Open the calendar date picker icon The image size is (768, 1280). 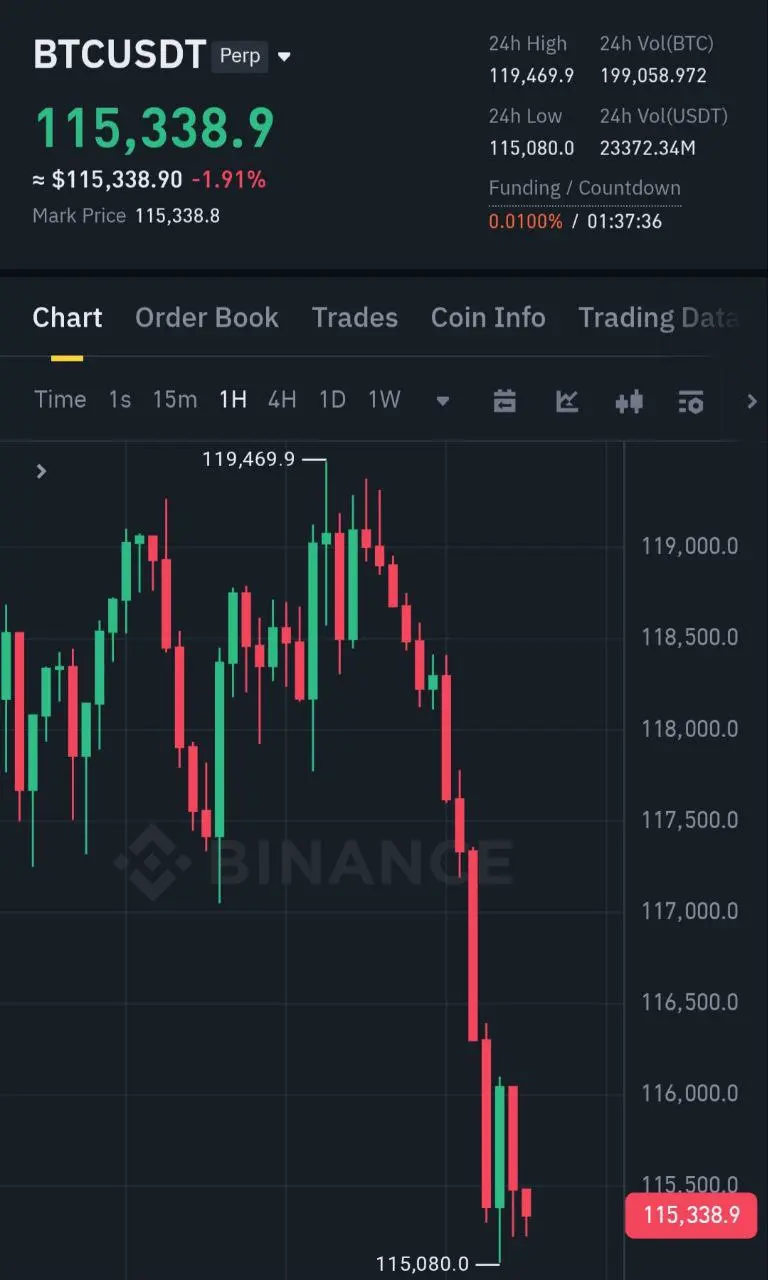pos(505,401)
